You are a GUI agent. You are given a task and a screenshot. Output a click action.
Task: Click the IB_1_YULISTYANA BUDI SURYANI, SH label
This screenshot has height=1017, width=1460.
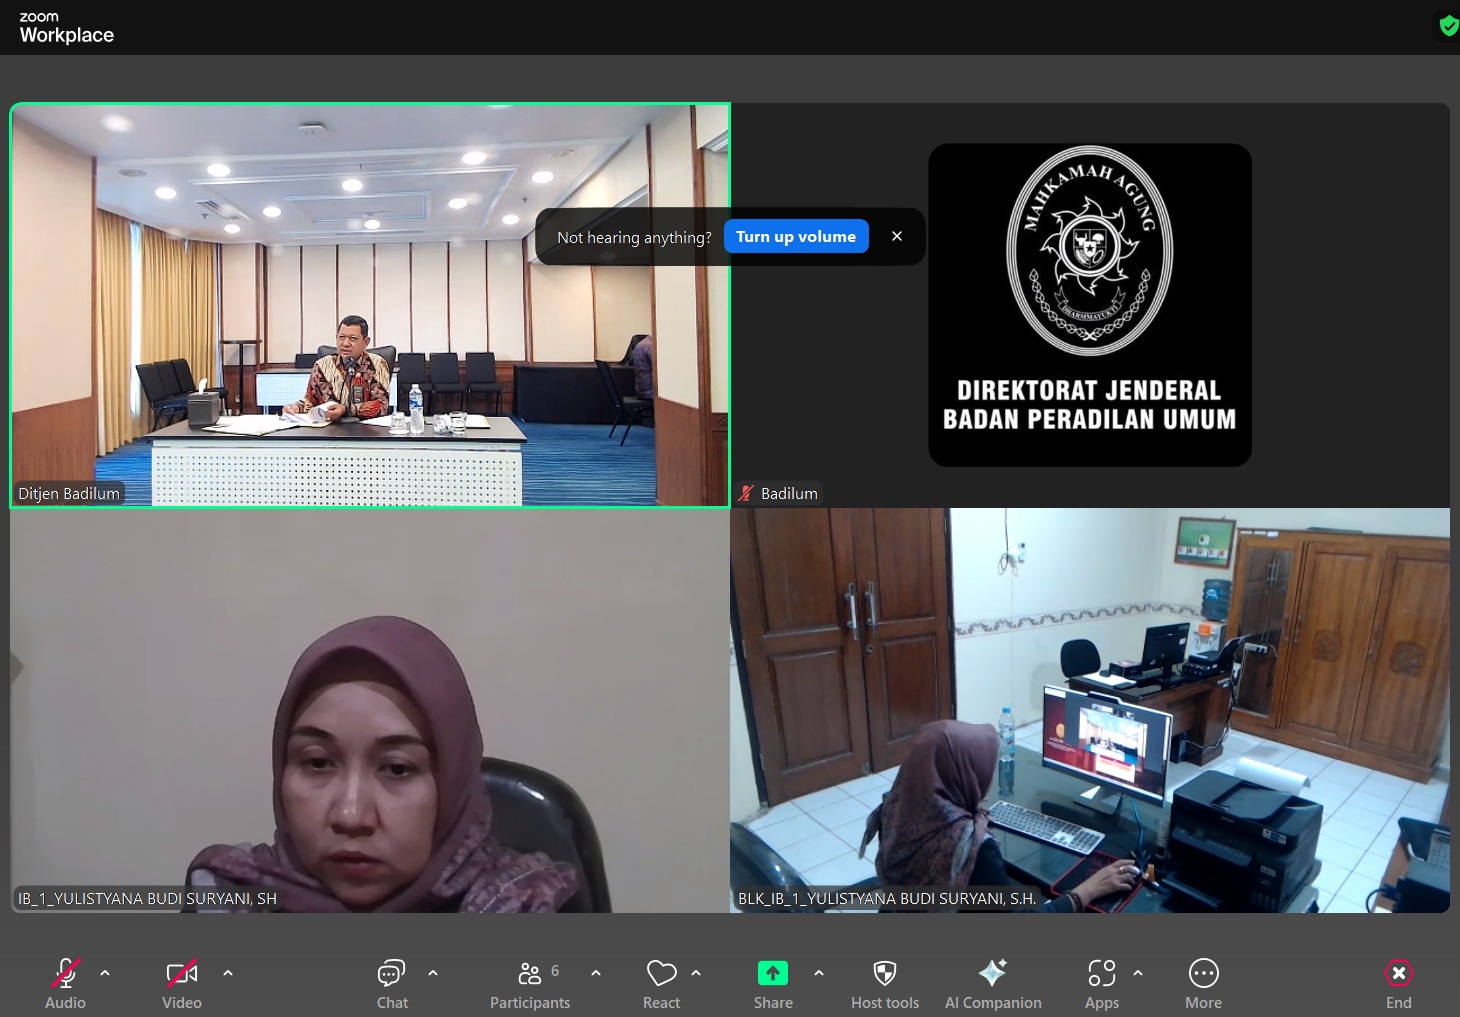coord(147,899)
